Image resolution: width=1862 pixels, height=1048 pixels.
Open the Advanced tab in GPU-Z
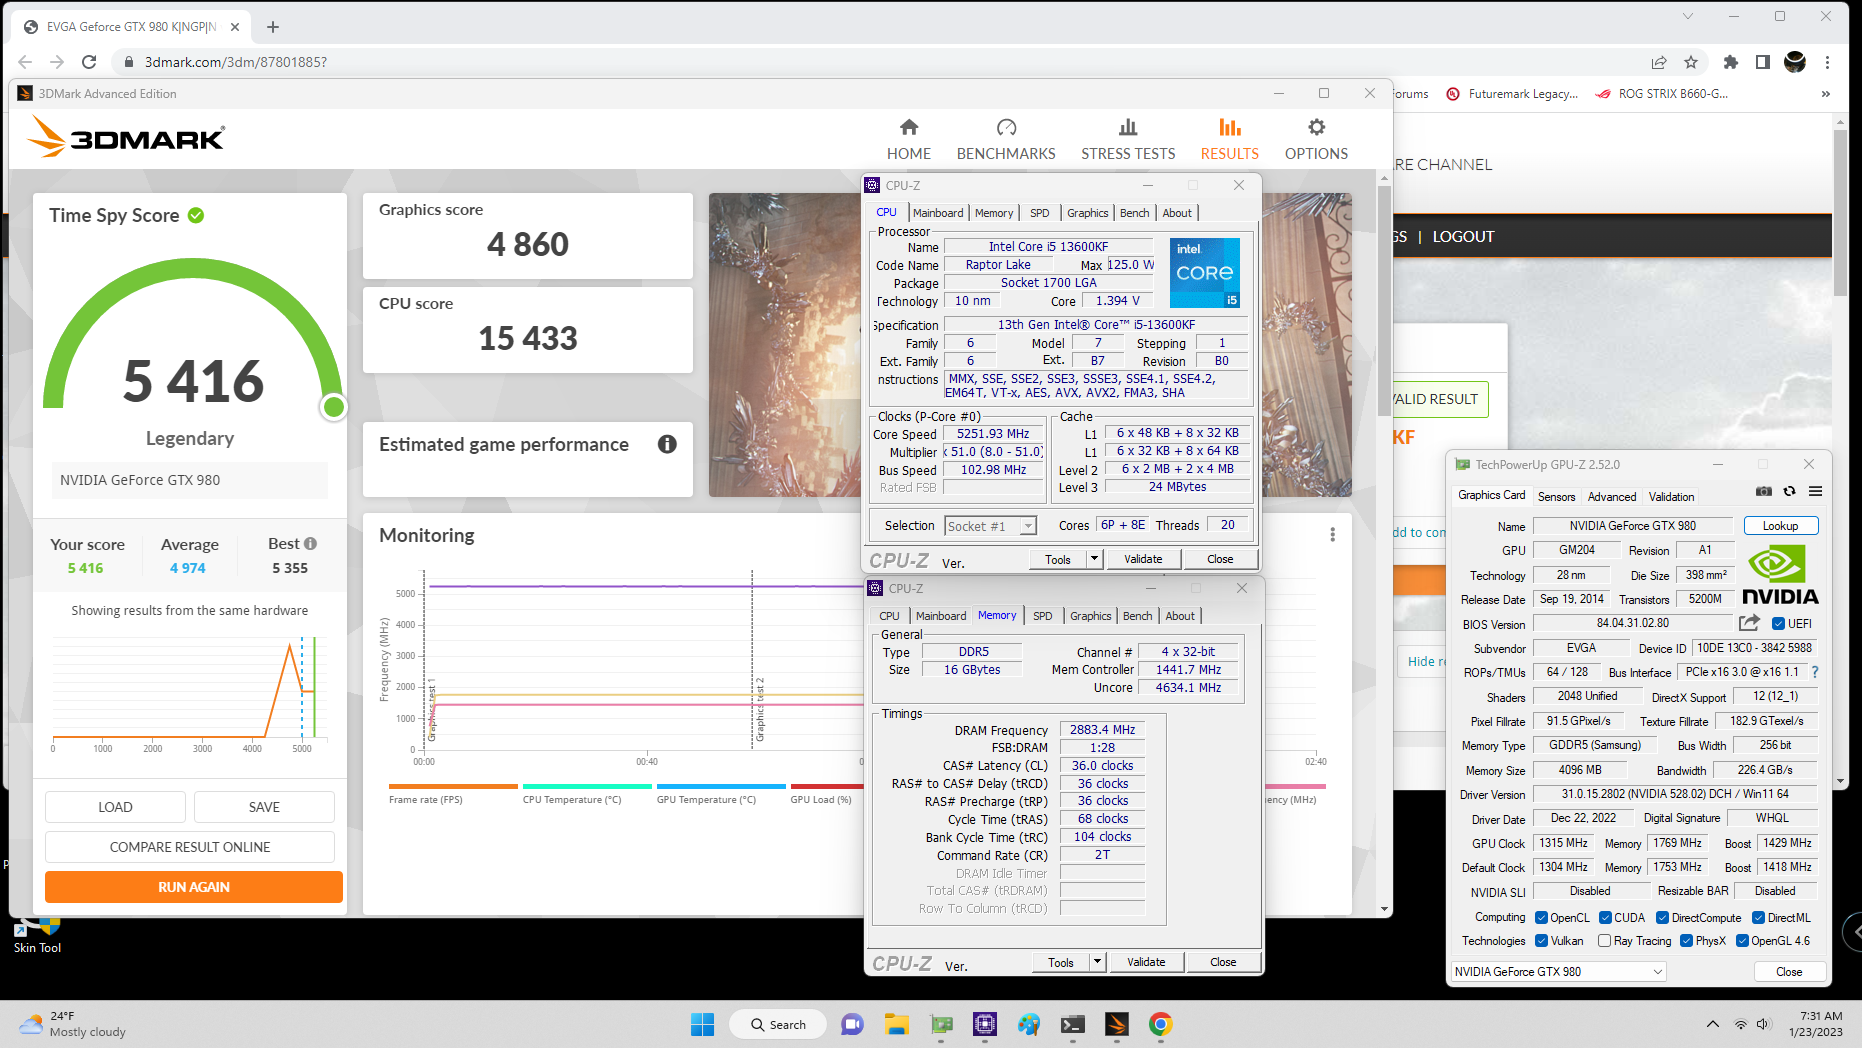click(1612, 497)
